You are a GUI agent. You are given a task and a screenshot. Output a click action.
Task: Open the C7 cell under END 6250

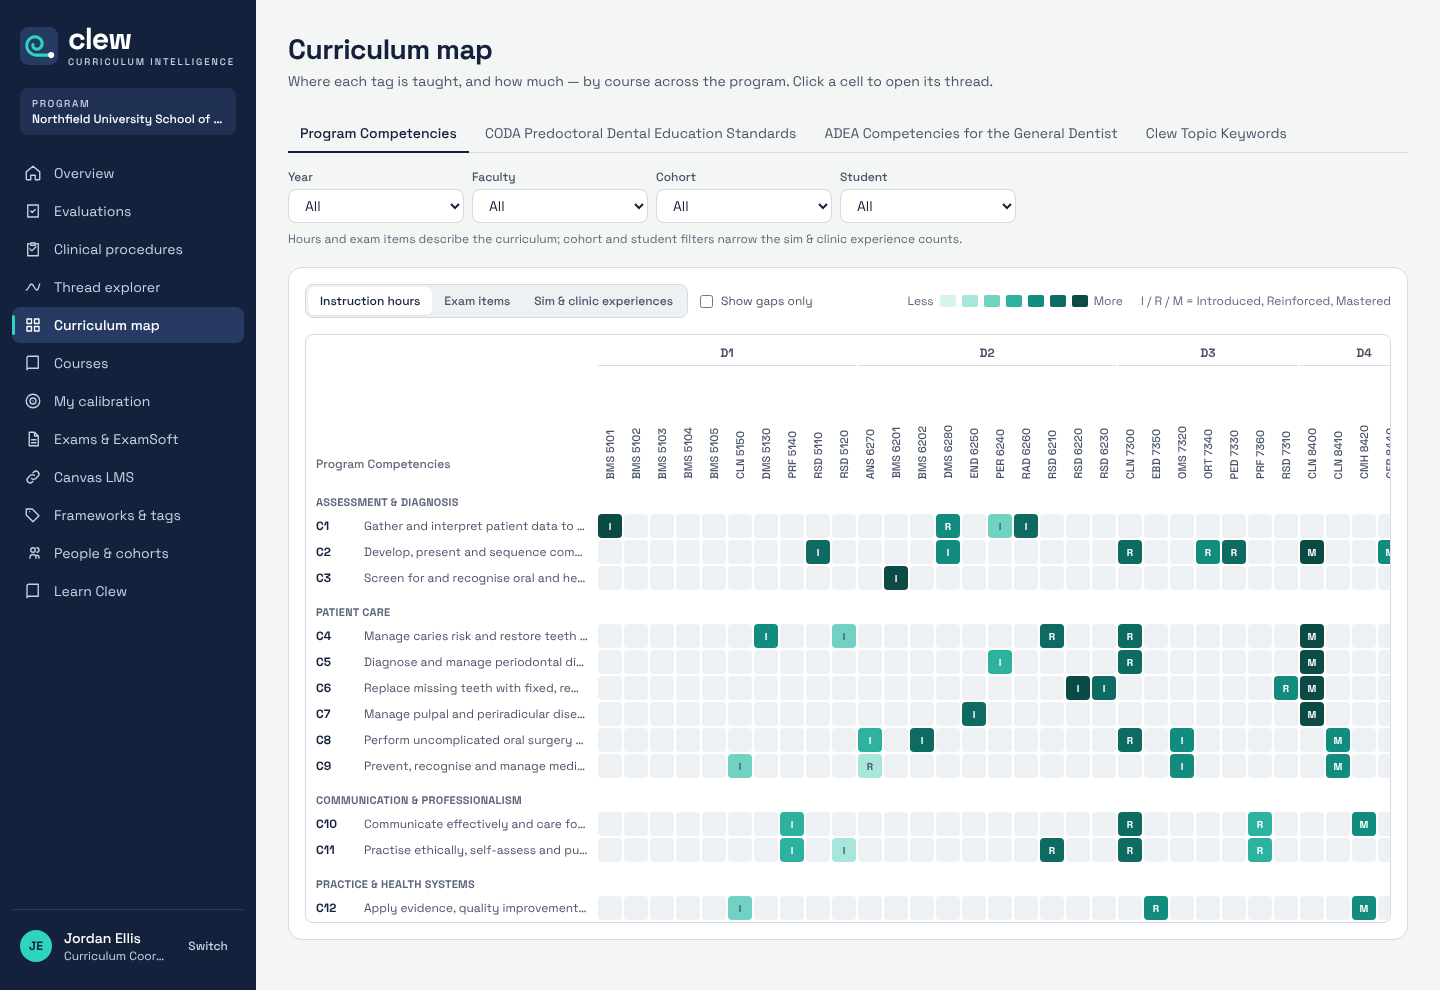(x=974, y=714)
